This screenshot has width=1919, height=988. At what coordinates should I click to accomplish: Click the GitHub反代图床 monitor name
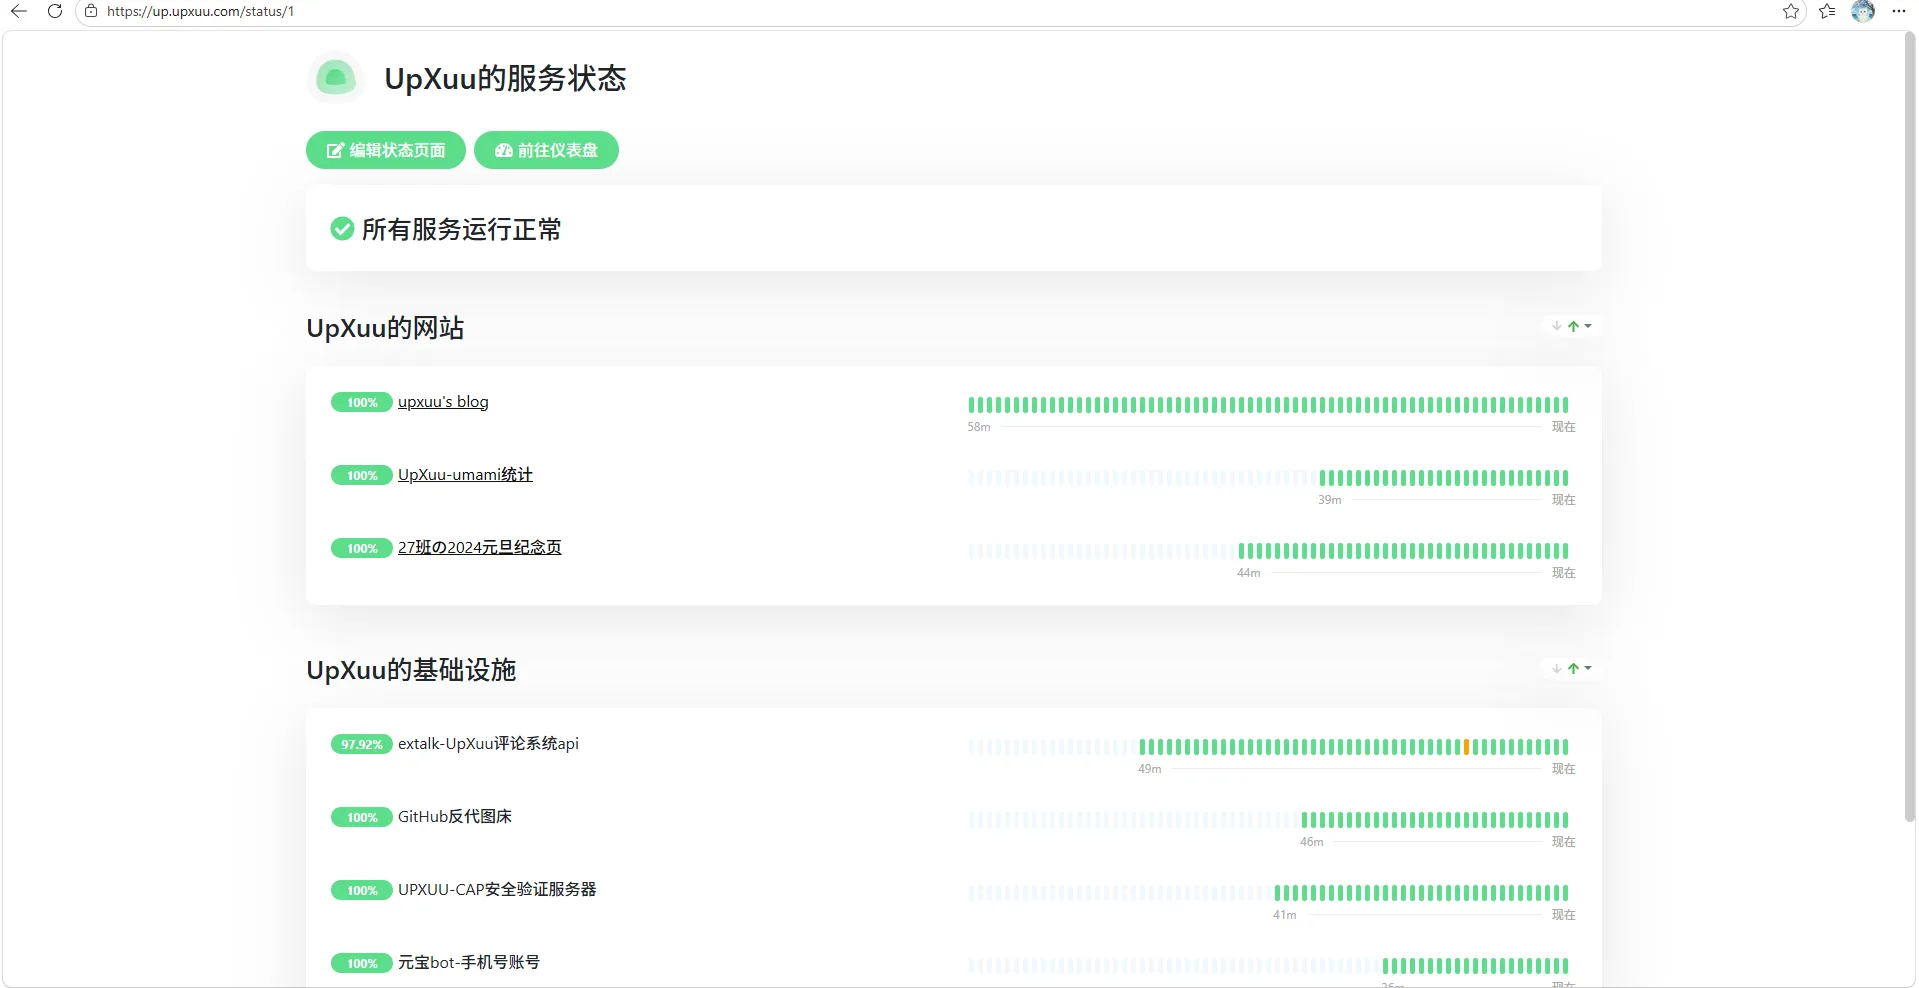point(455,817)
